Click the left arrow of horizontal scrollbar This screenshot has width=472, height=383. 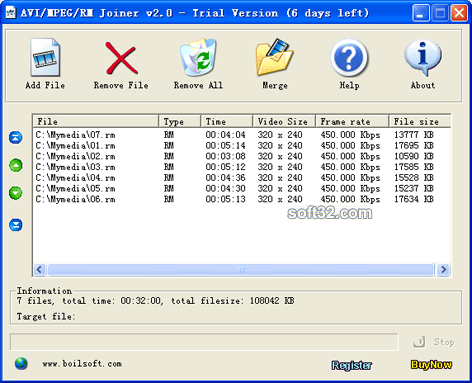(40, 269)
